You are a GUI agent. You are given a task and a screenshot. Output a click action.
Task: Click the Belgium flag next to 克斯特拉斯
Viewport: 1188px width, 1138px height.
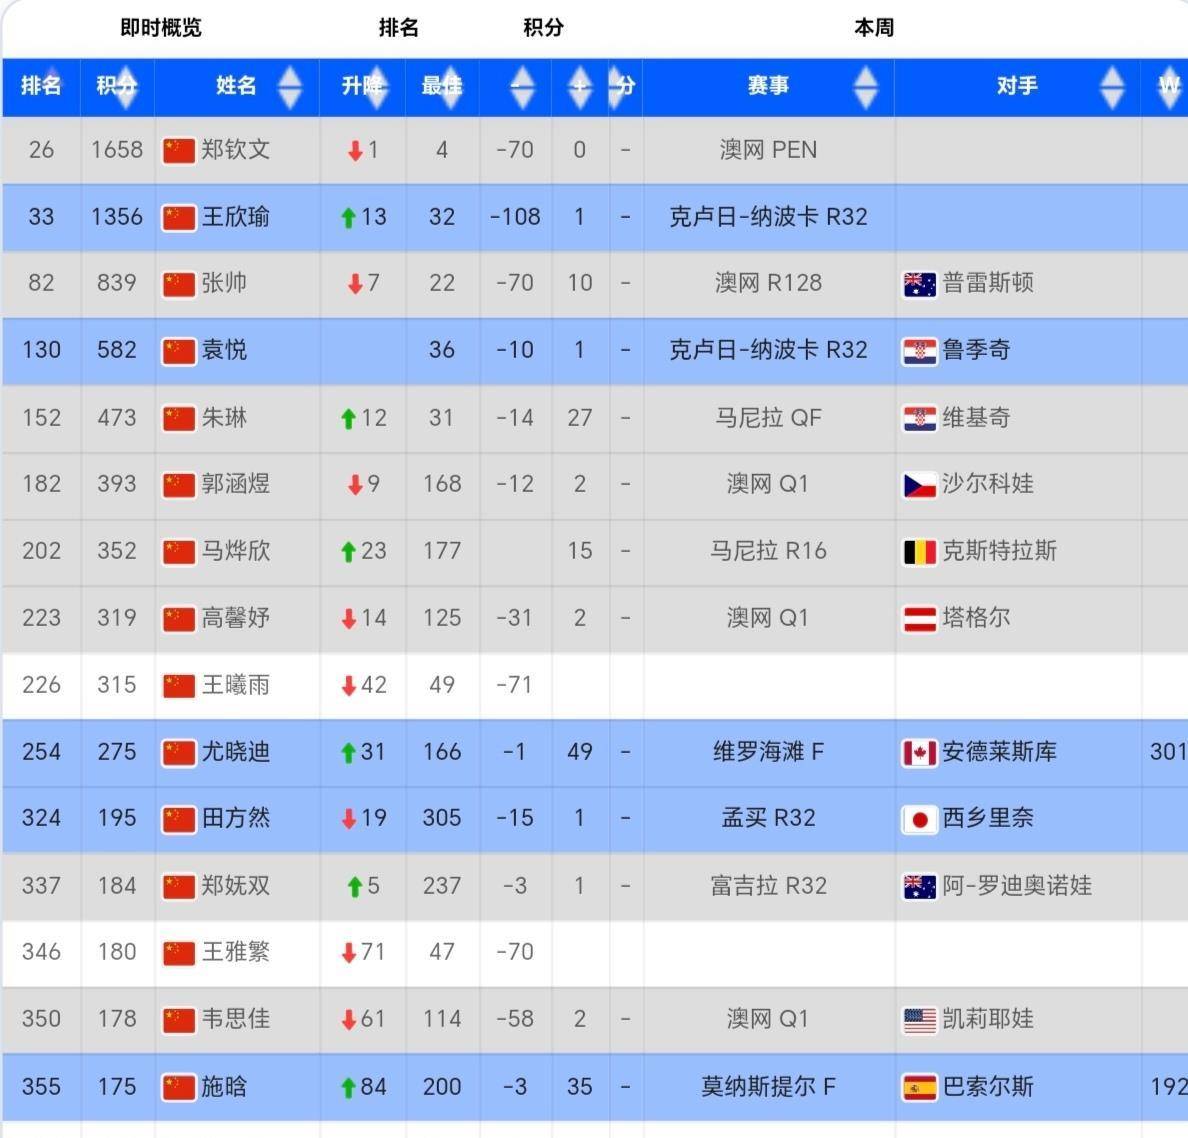pos(919,552)
